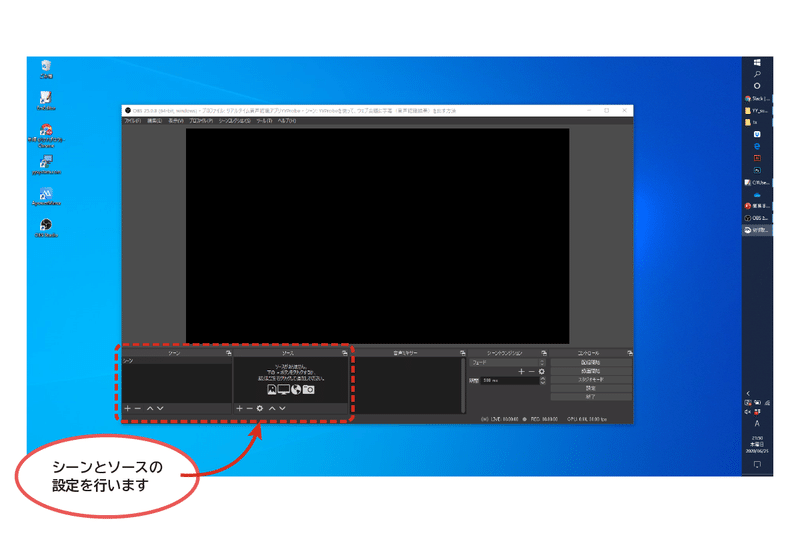The width and height of the screenshot is (800, 533).
Task: Click the IME mode A indicator
Action: pyautogui.click(x=757, y=423)
